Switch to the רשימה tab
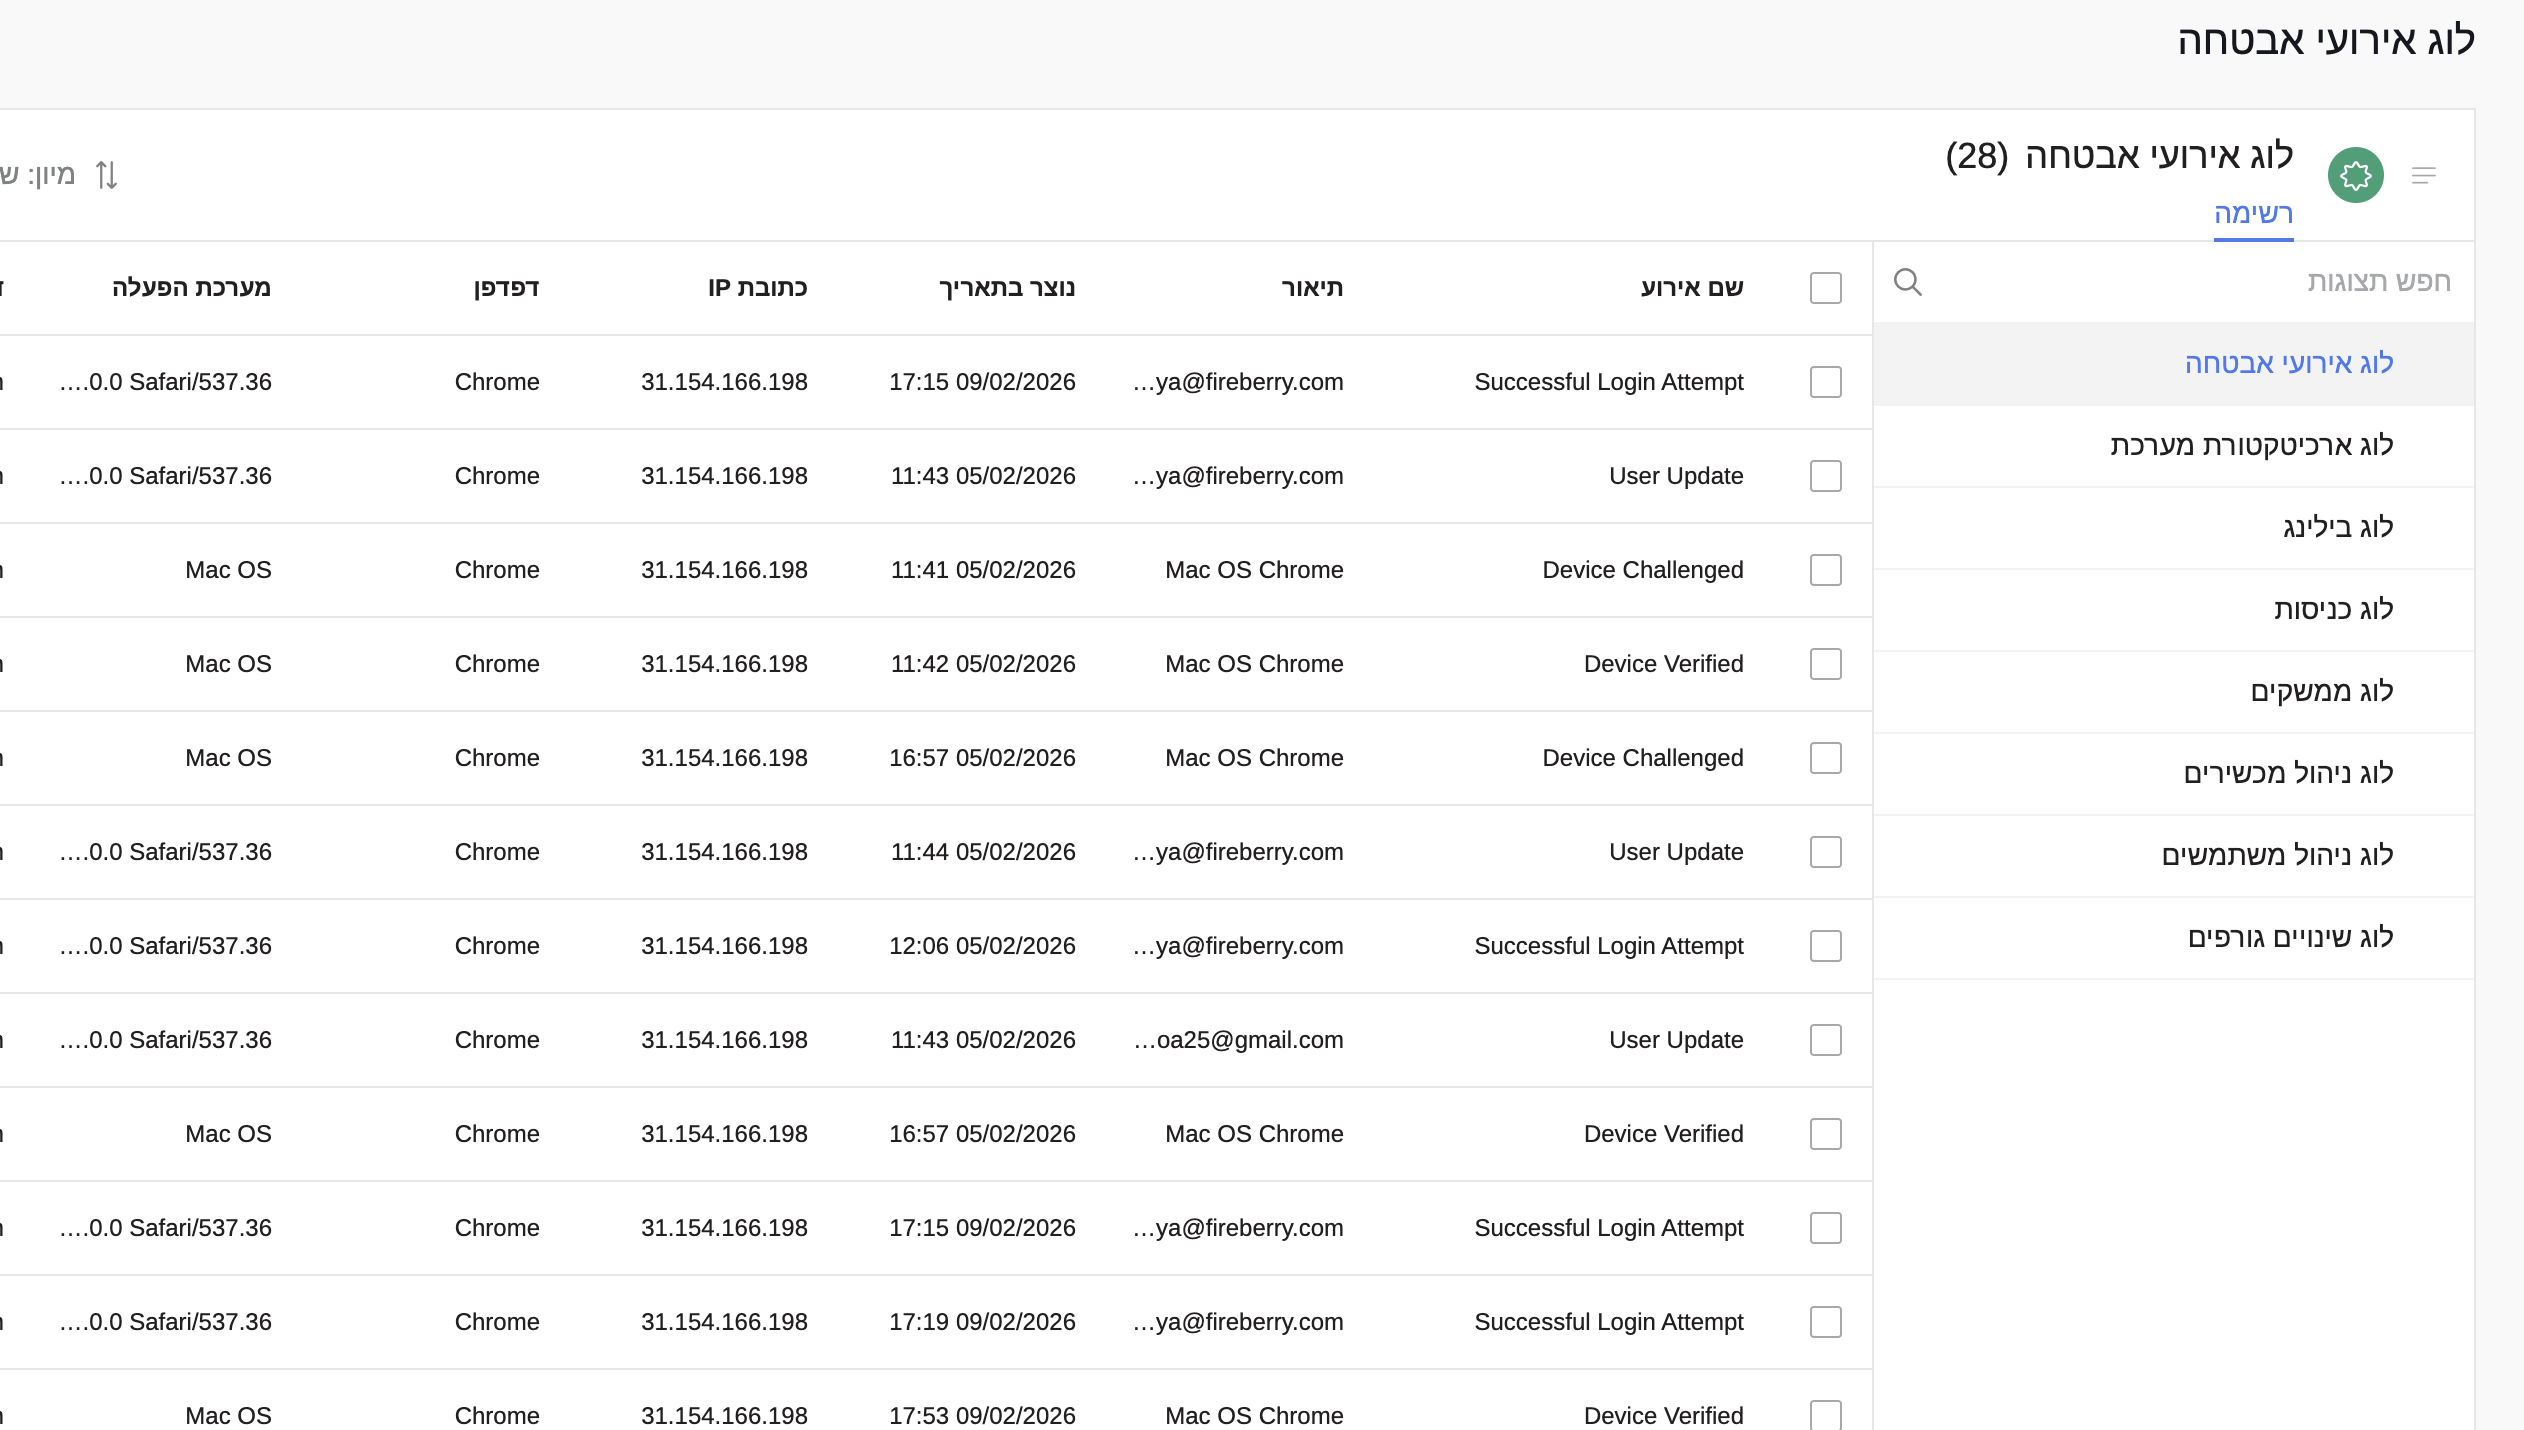The width and height of the screenshot is (2524, 1430). (x=2252, y=214)
